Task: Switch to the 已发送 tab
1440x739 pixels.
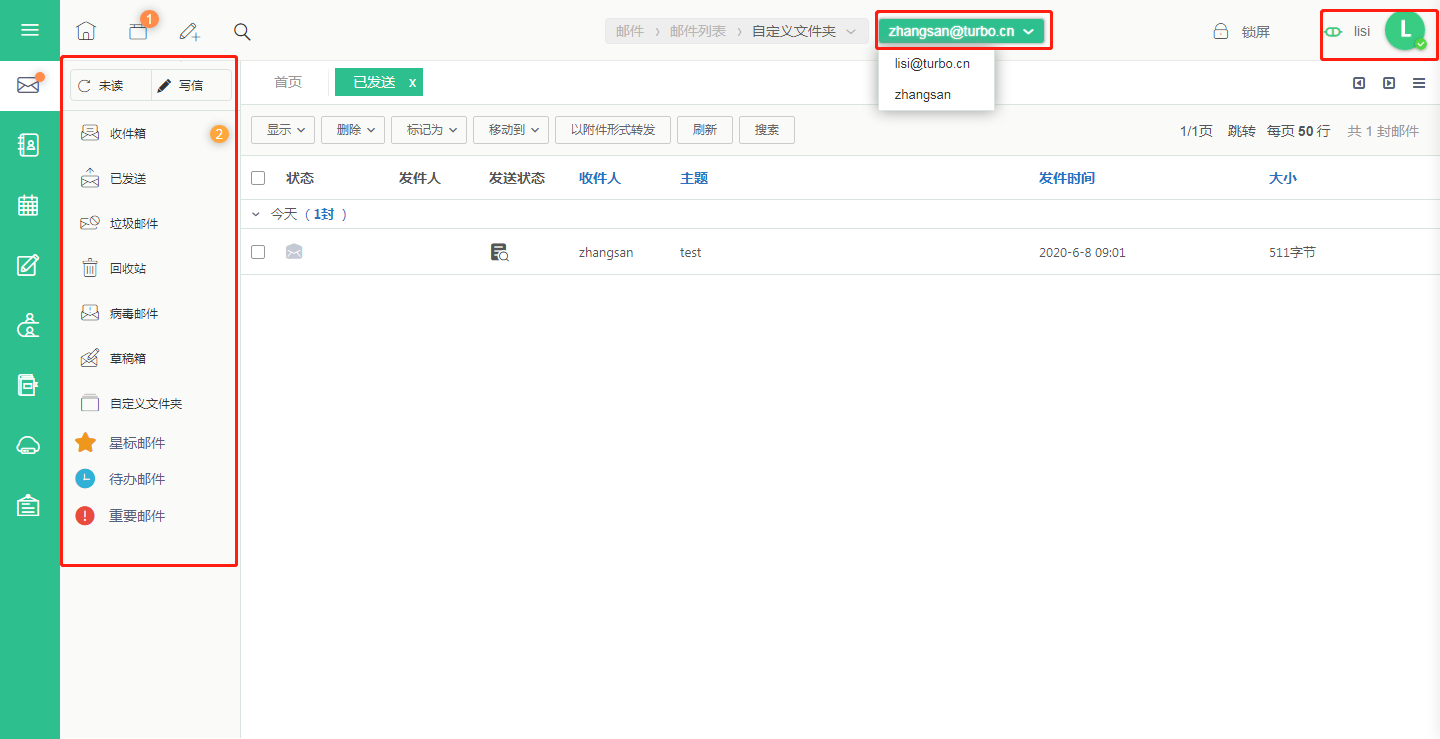Action: pyautogui.click(x=375, y=82)
